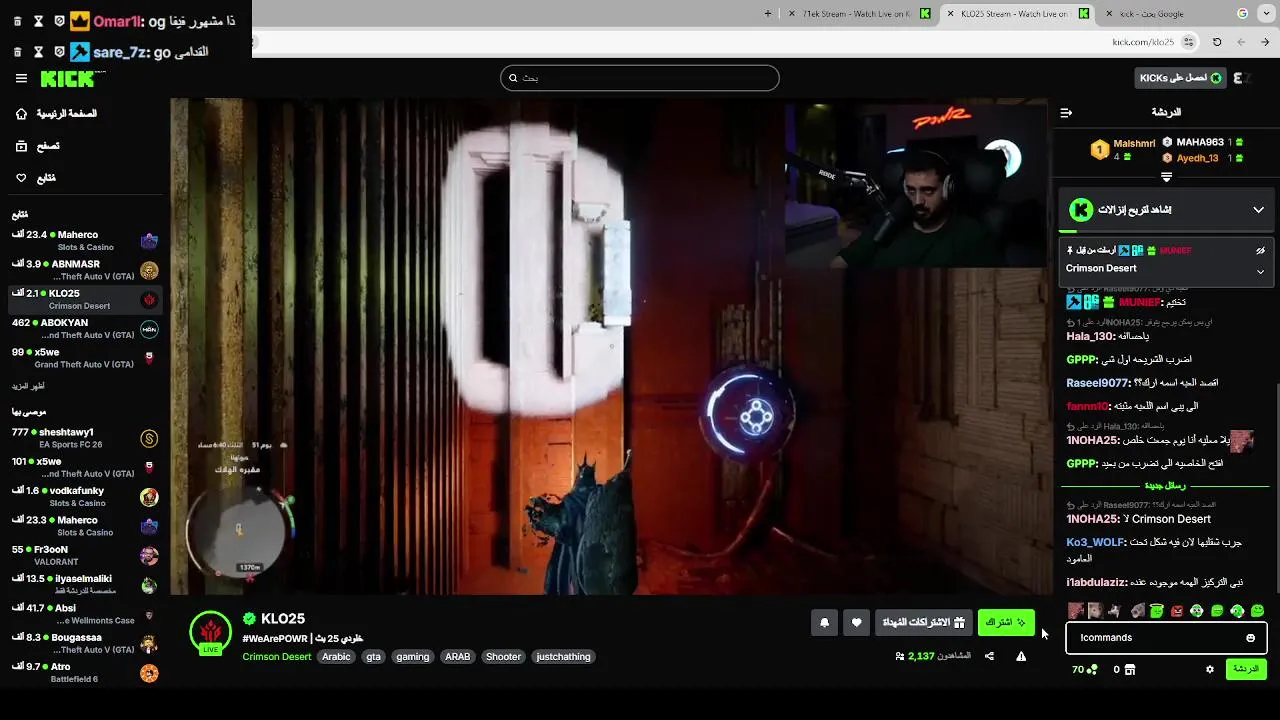Expand the watch-to-win drops banner

pos(1258,210)
